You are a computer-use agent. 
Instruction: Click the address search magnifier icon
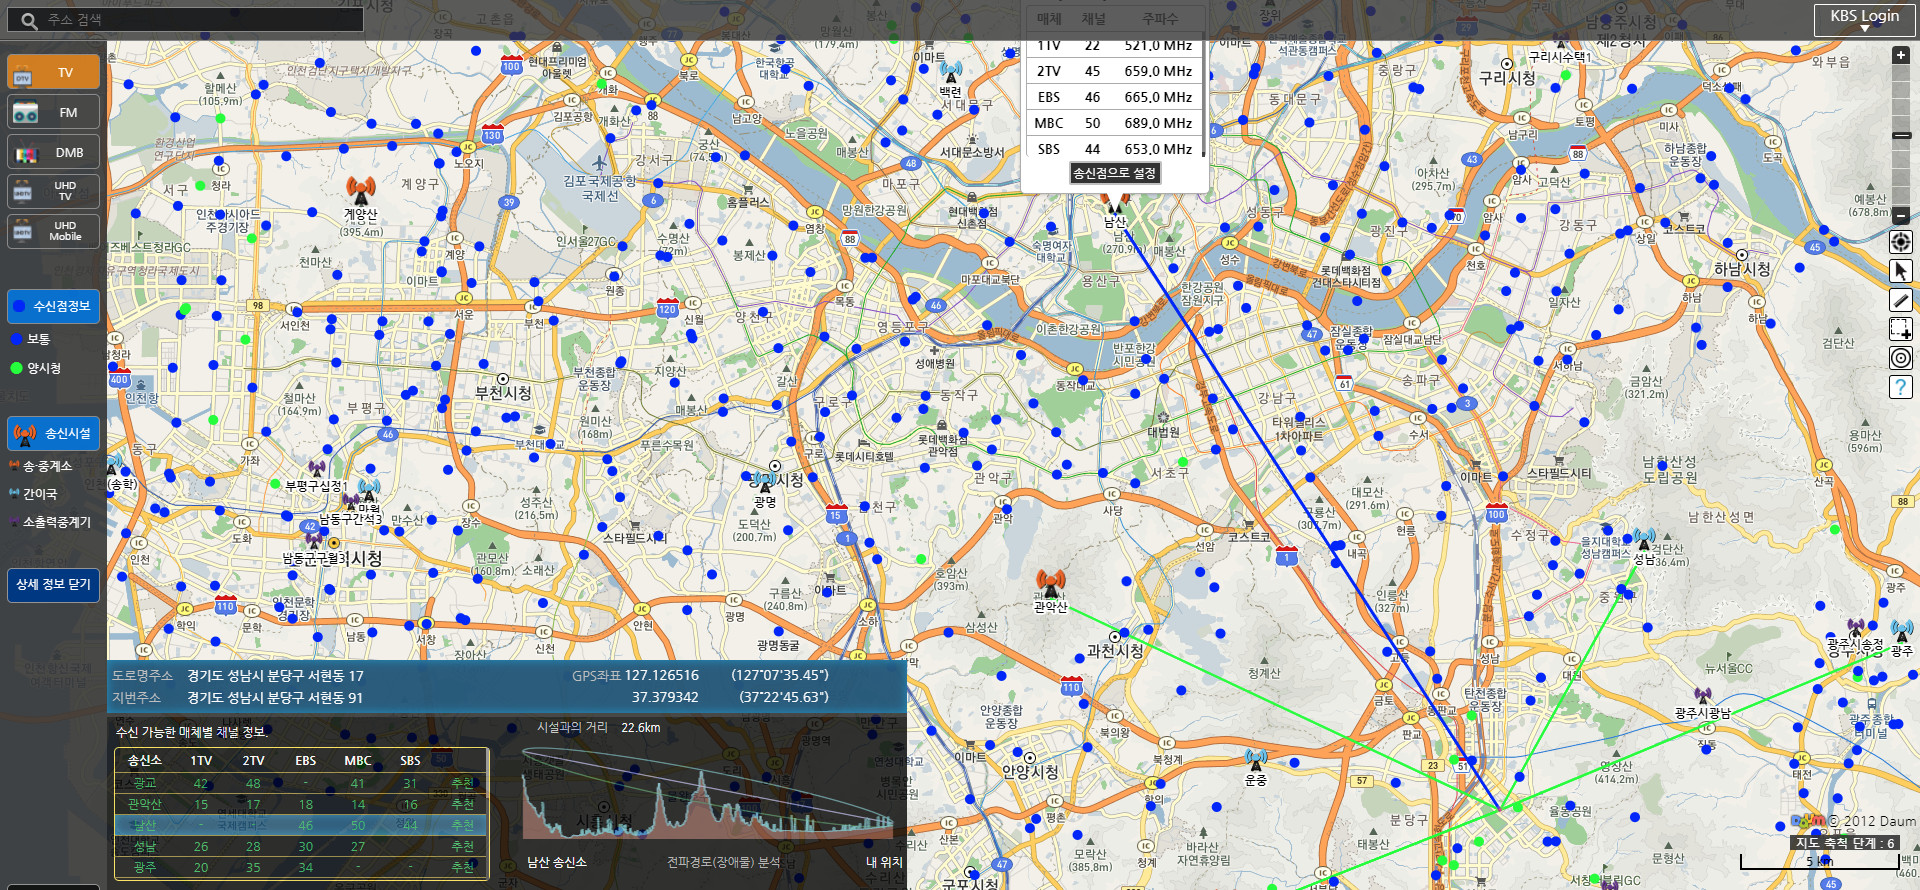click(x=29, y=20)
